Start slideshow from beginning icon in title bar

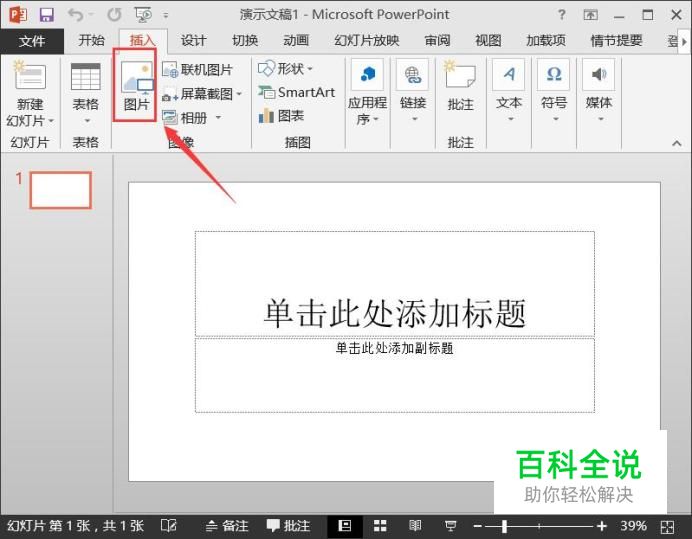click(143, 15)
